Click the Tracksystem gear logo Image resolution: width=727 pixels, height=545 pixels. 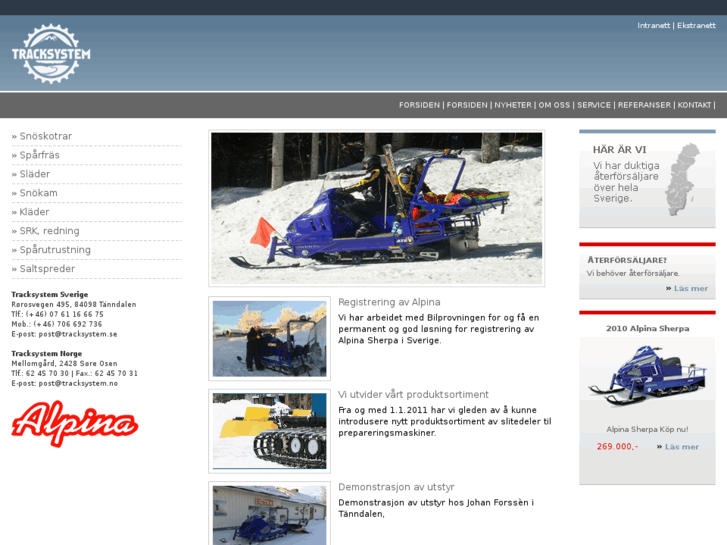click(x=51, y=54)
